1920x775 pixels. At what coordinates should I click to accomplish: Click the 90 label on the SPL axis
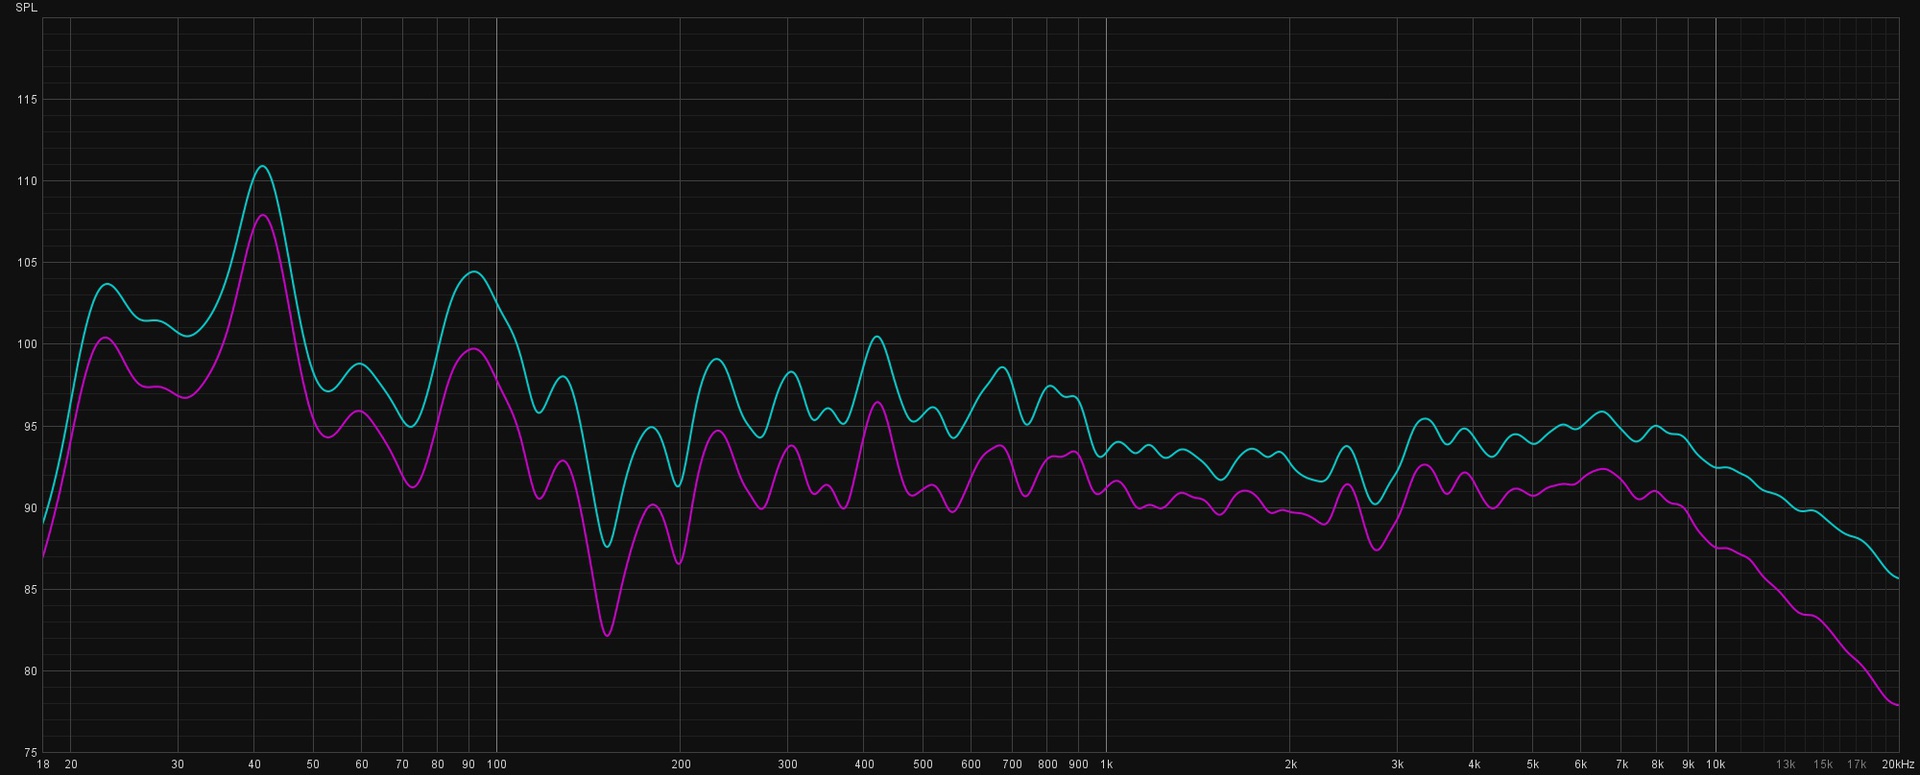[31, 508]
